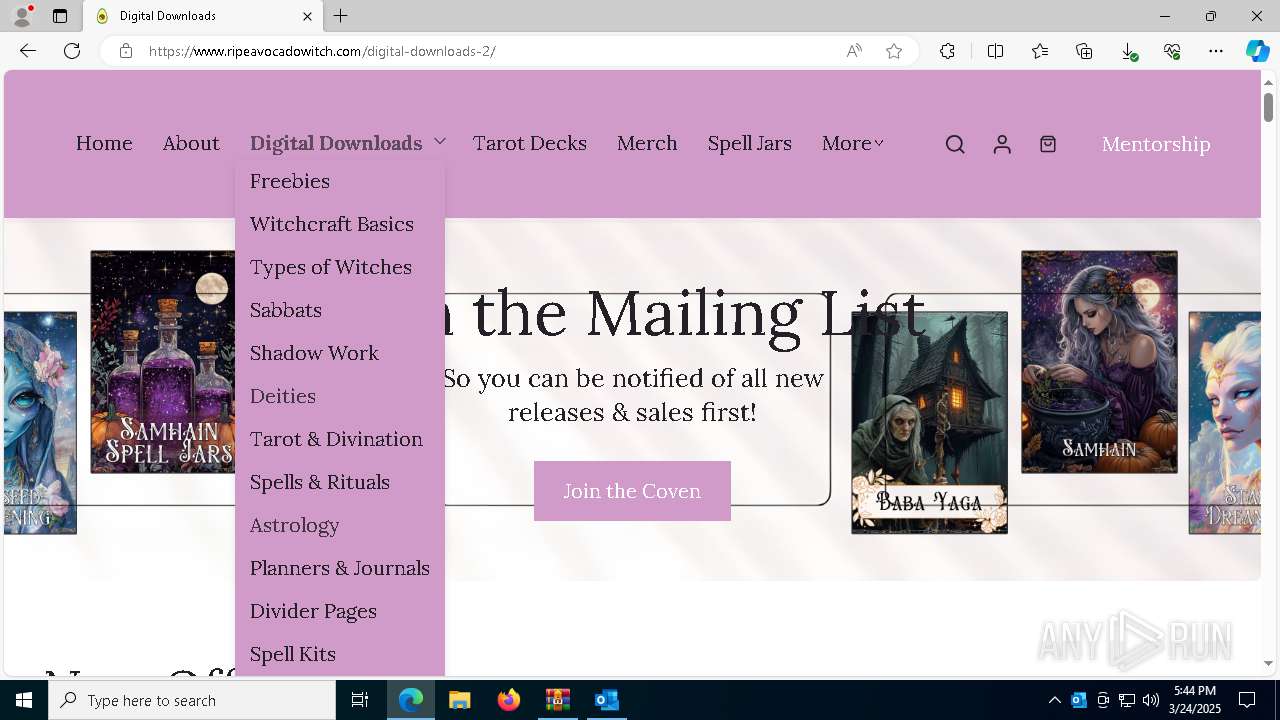Open the shopping bag cart icon

(1048, 144)
